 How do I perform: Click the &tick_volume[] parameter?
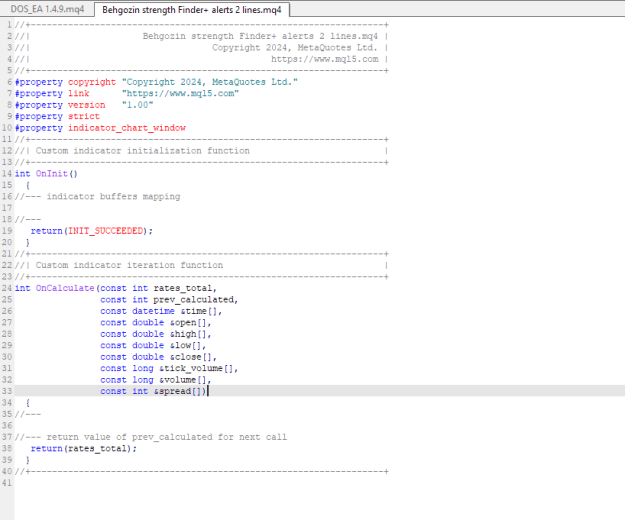[196, 369]
